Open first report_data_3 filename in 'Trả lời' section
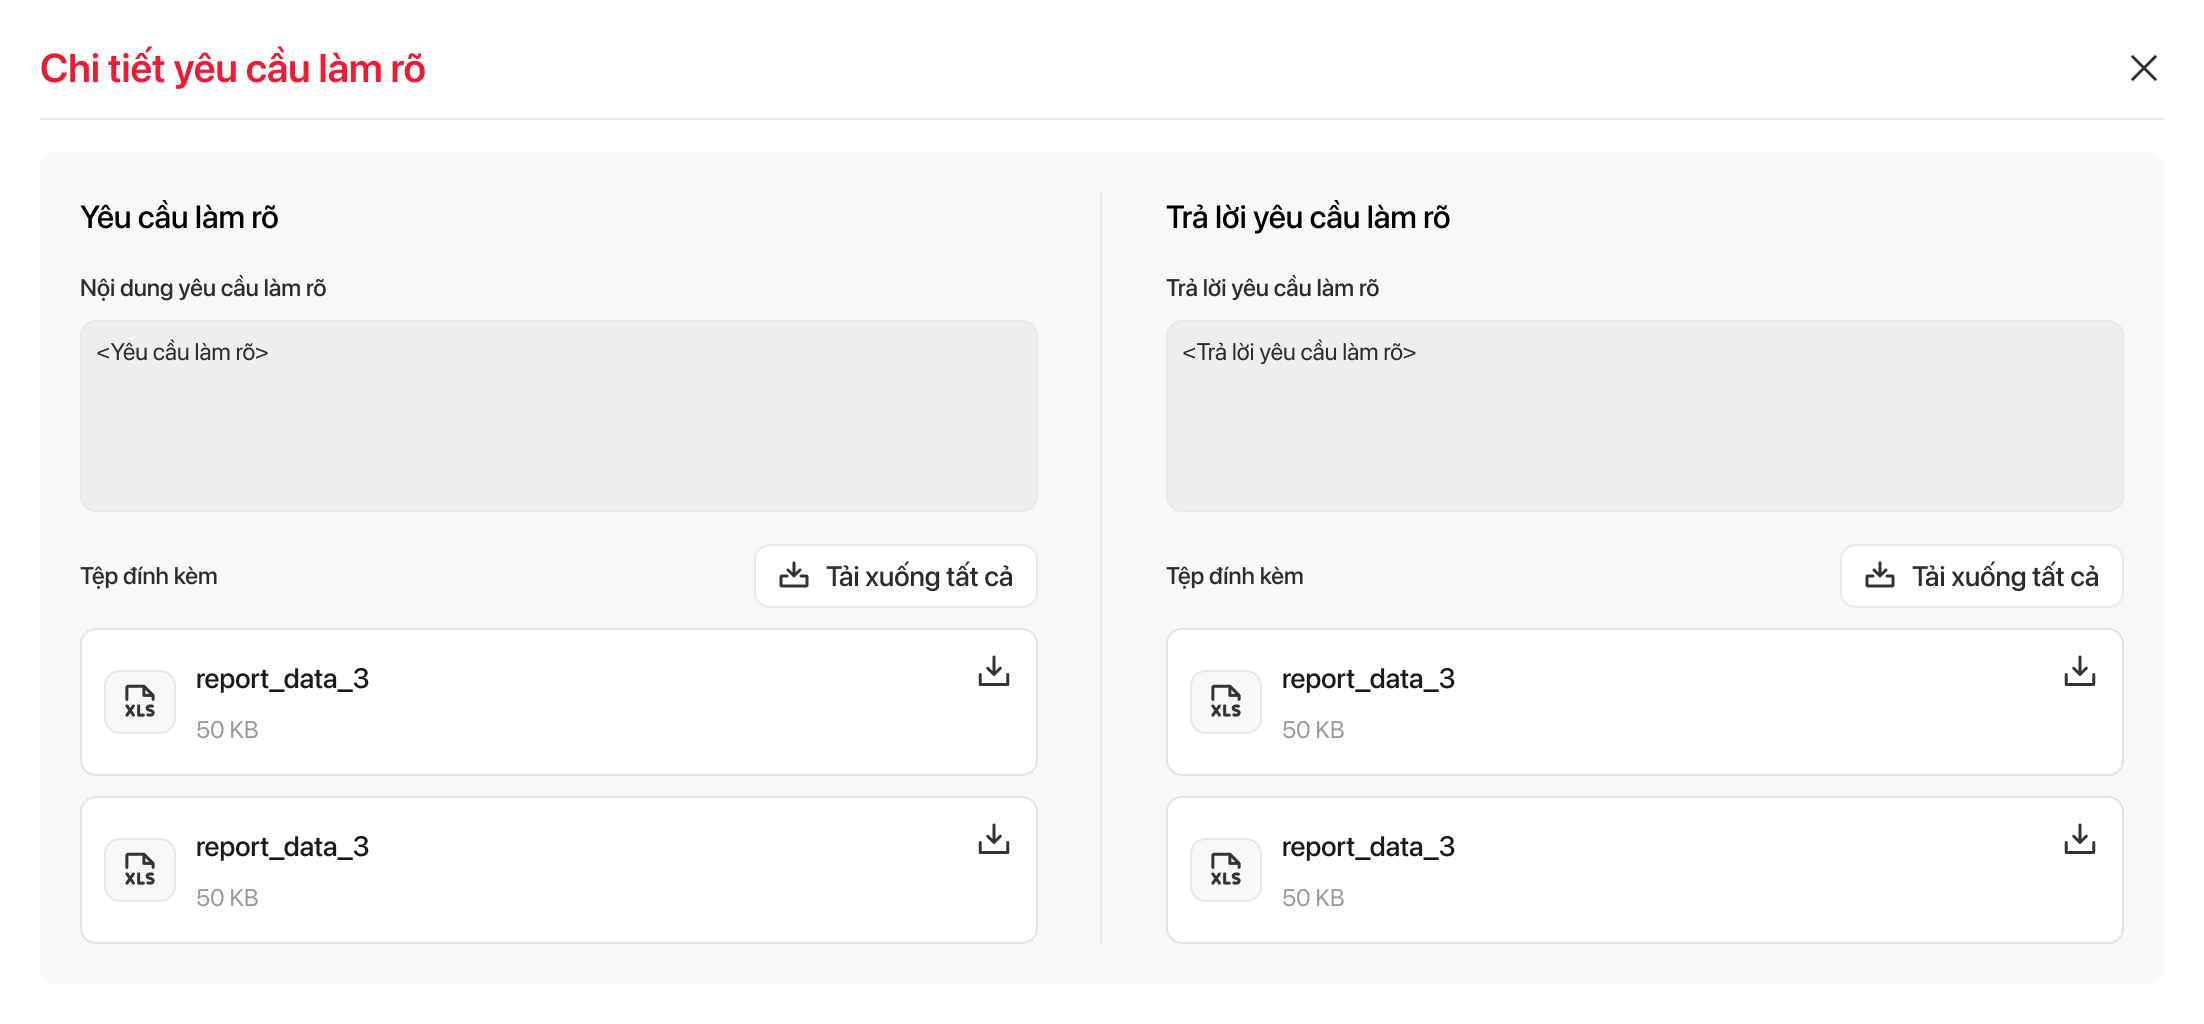Viewport: 2204px width, 1024px height. [1368, 679]
